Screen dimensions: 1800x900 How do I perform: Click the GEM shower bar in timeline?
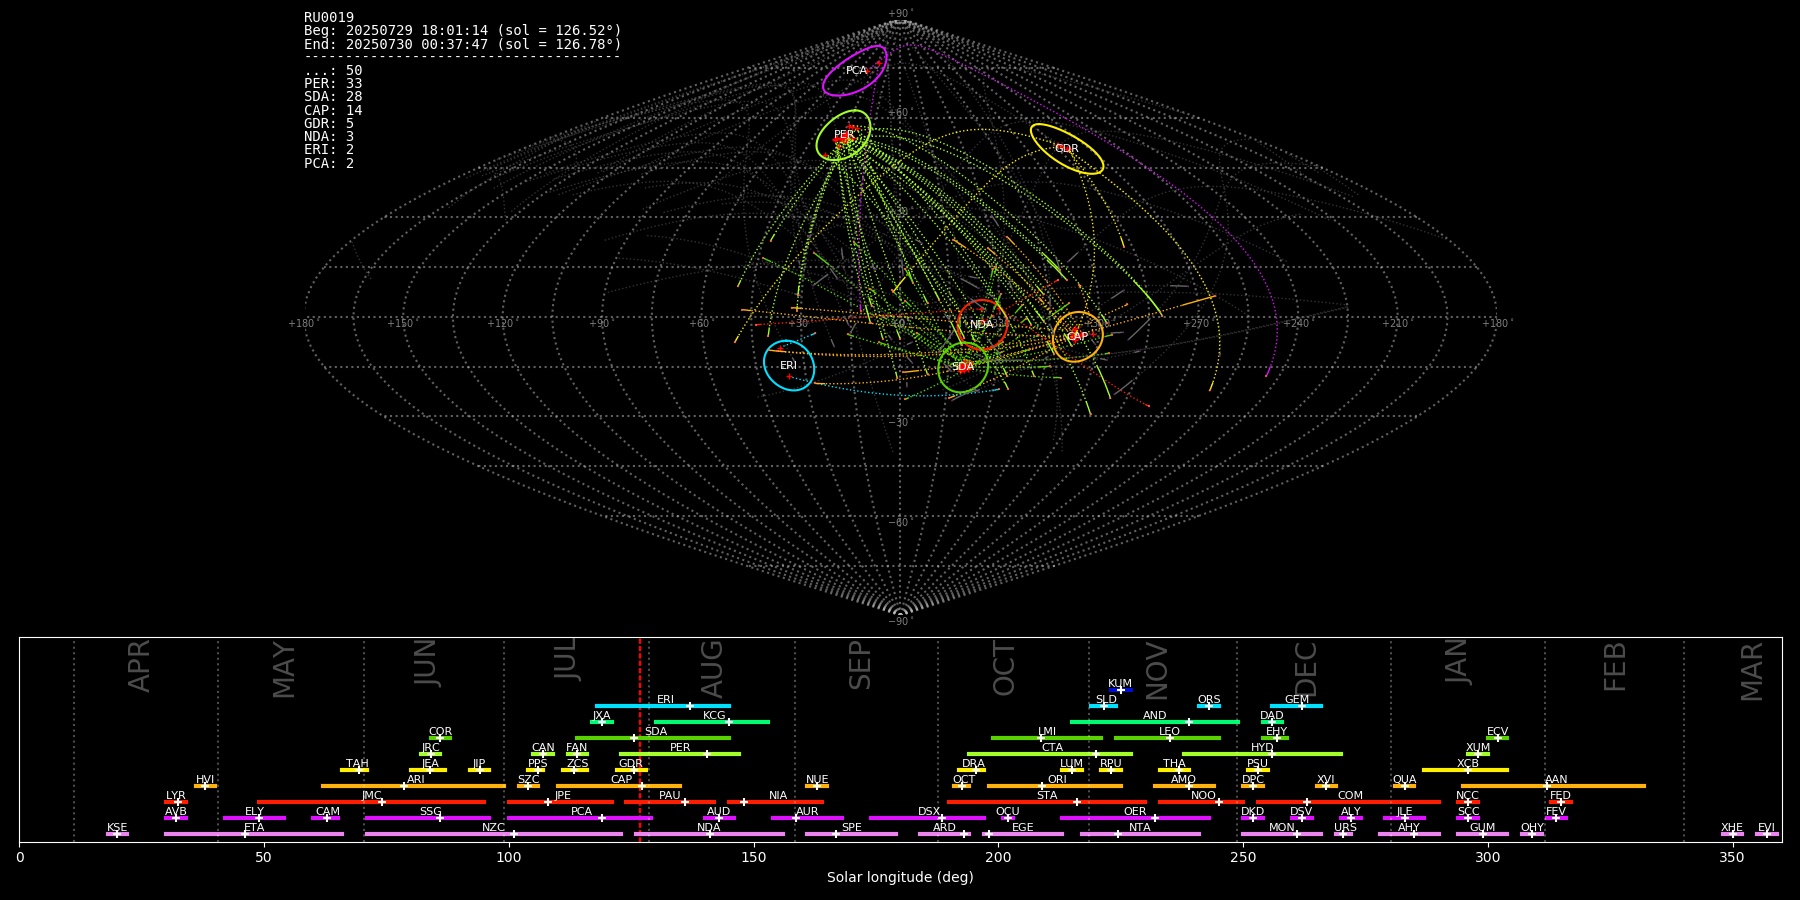pos(1296,706)
